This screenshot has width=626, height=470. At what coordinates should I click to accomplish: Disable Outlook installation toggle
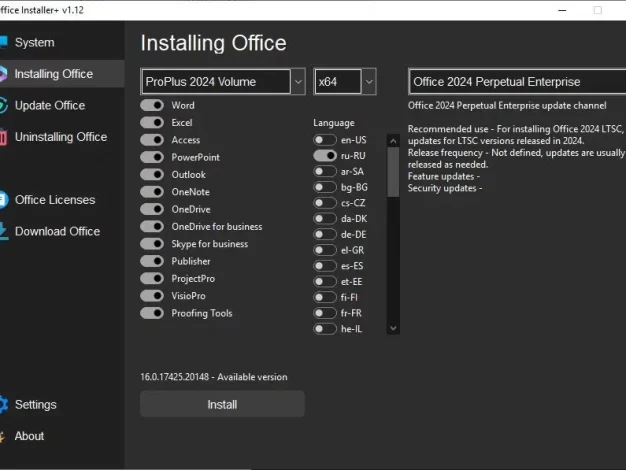click(x=152, y=175)
